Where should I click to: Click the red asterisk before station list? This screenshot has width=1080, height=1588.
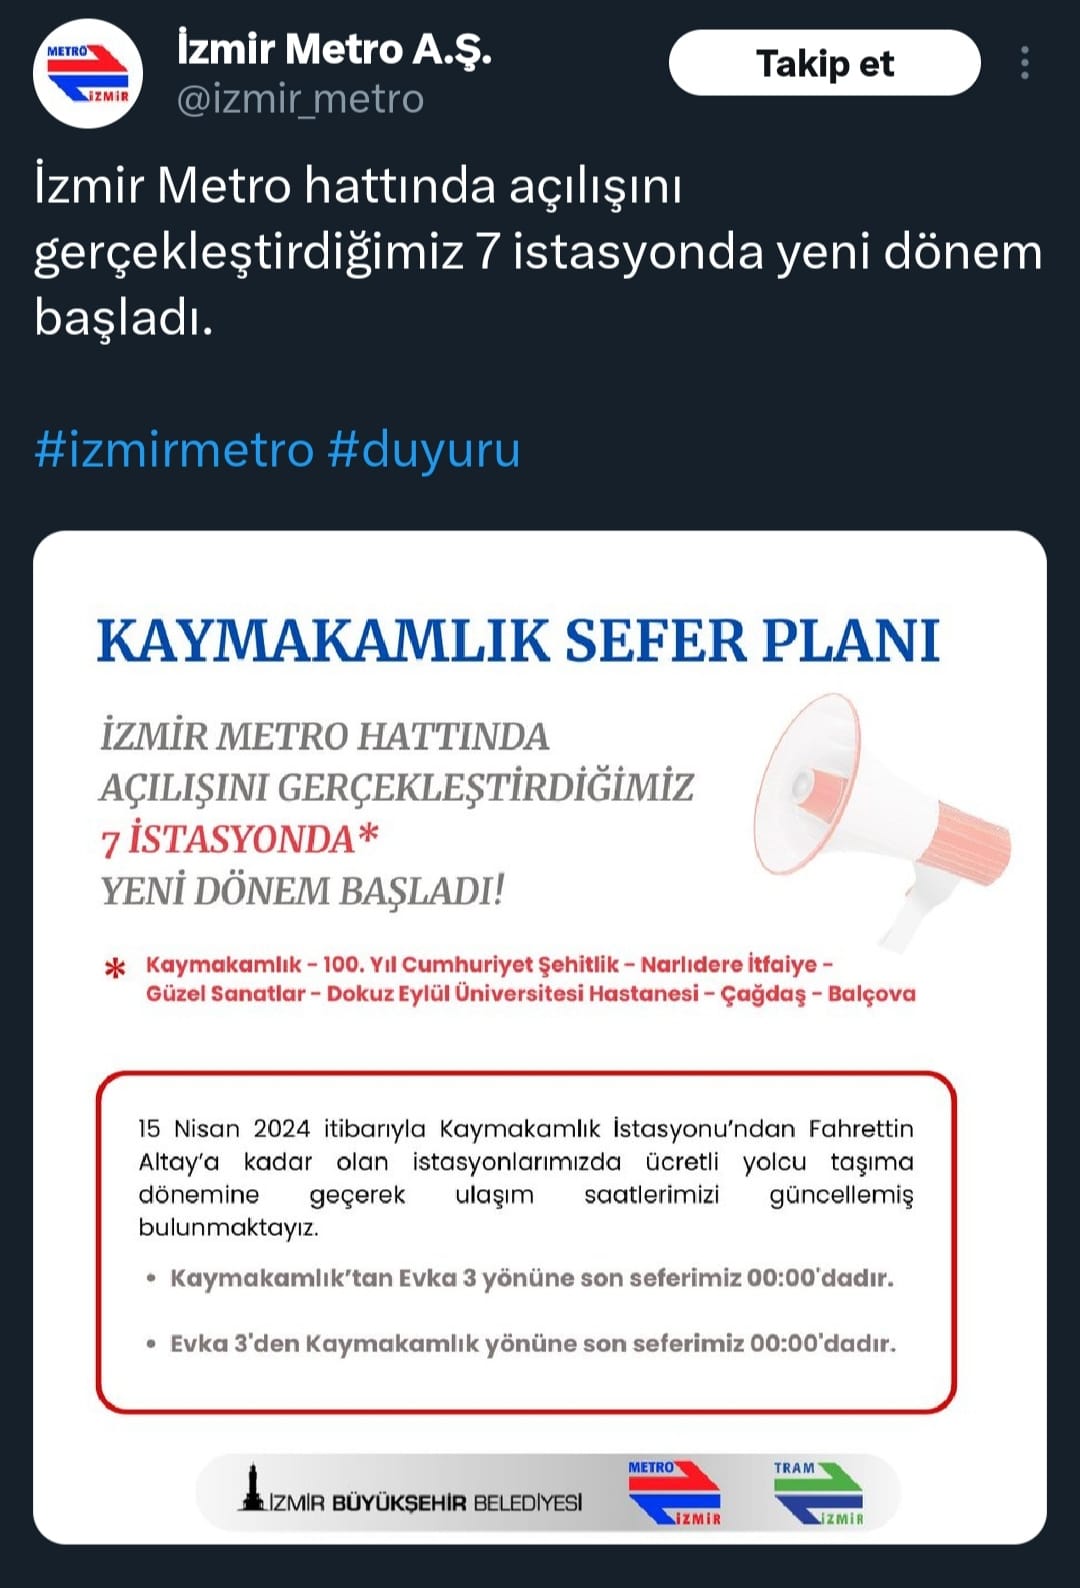pyautogui.click(x=116, y=968)
